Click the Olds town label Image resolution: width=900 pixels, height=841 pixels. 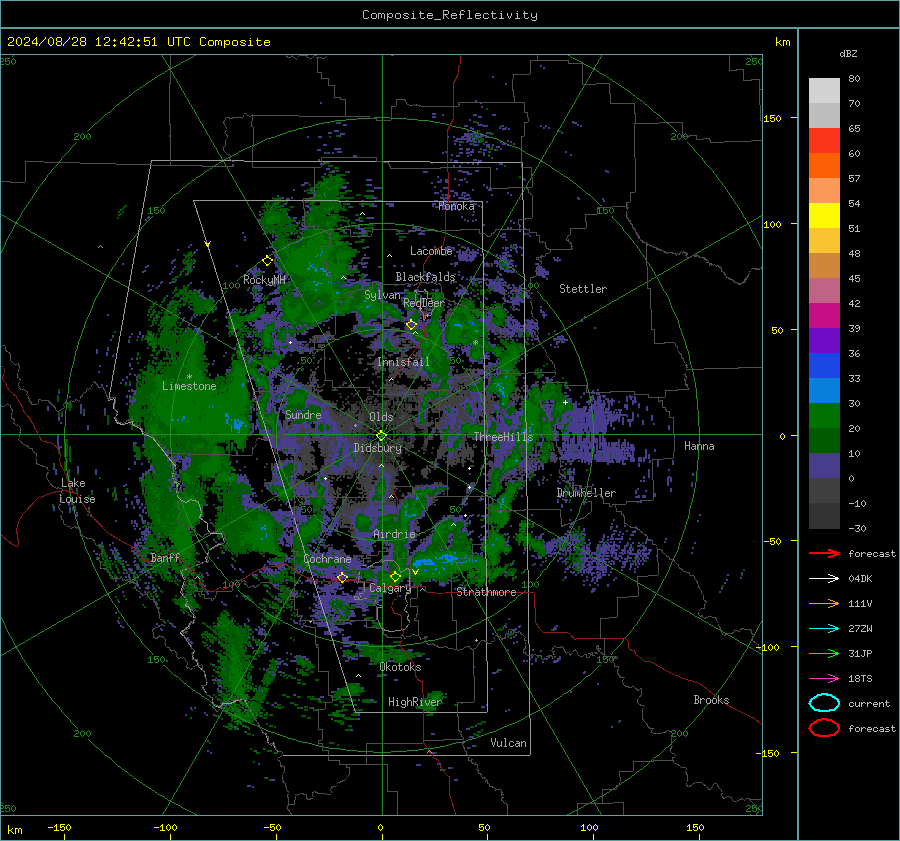pyautogui.click(x=381, y=417)
